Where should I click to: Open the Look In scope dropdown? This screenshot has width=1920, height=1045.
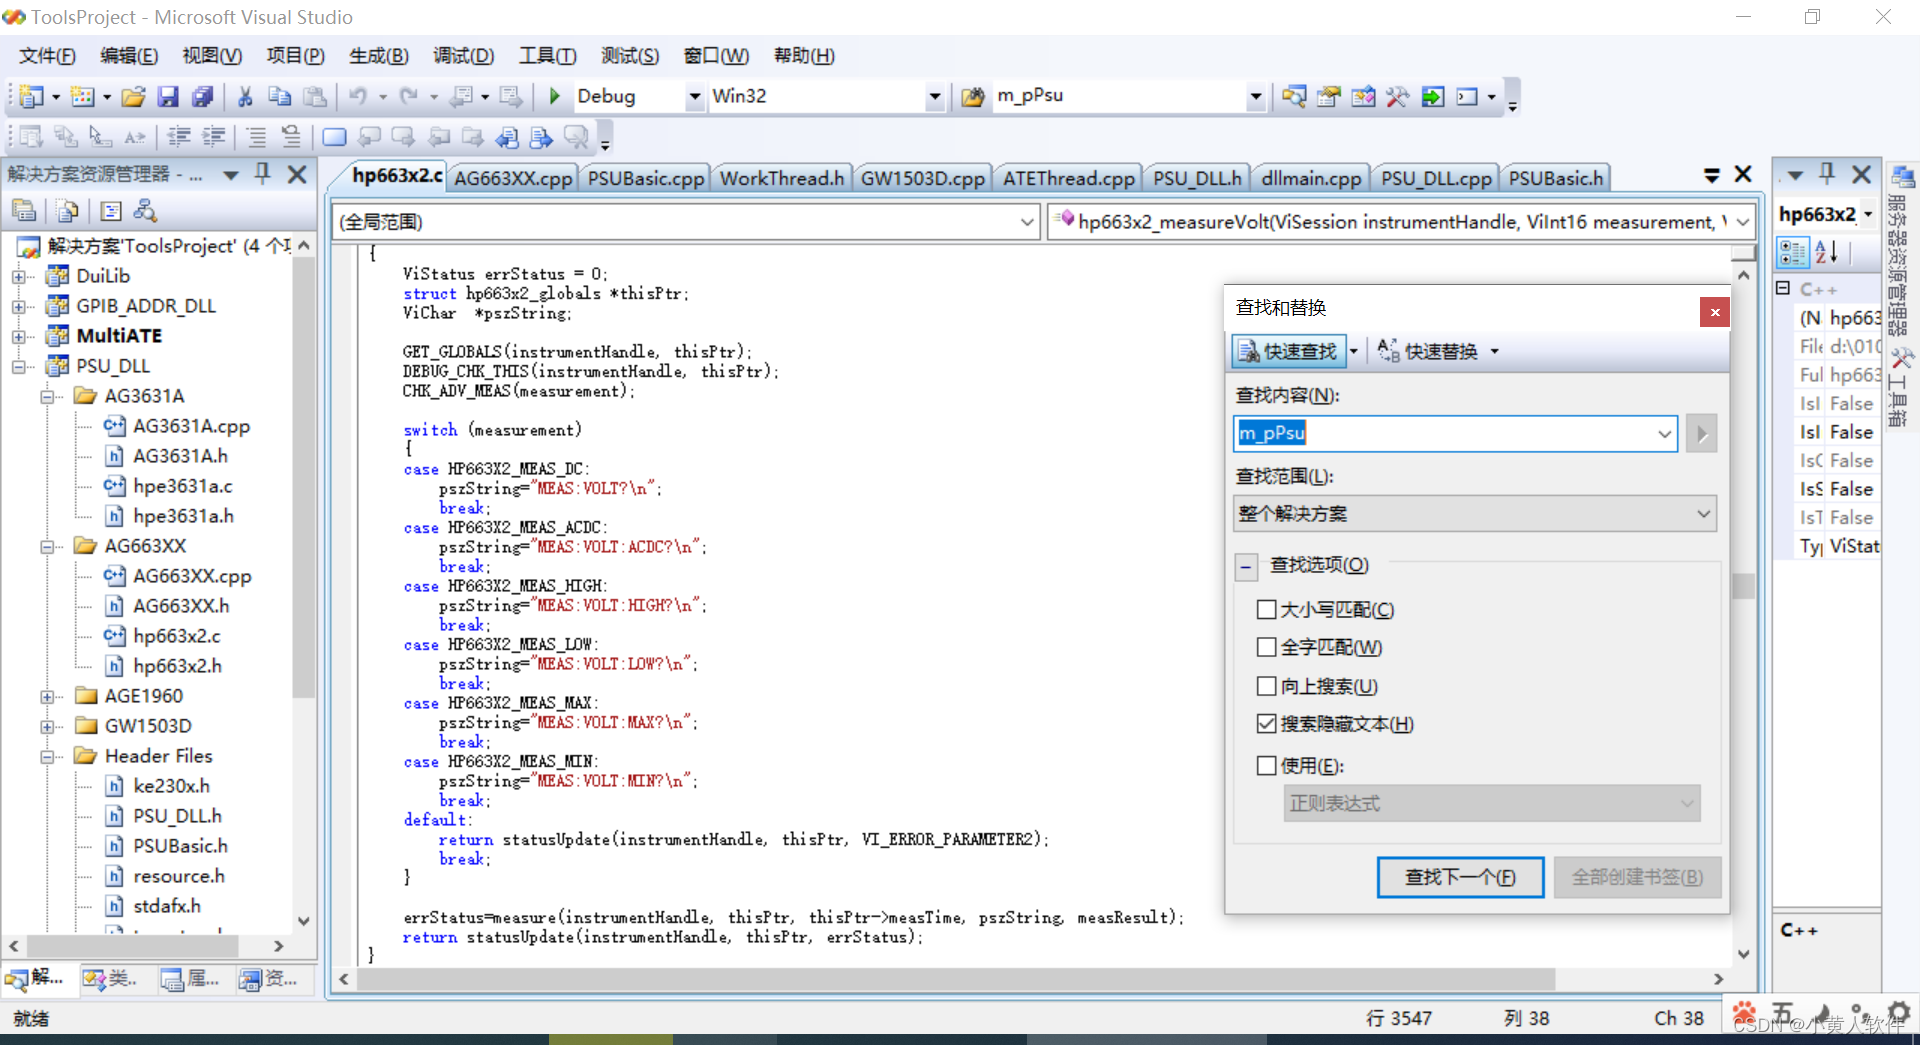pyautogui.click(x=1703, y=514)
